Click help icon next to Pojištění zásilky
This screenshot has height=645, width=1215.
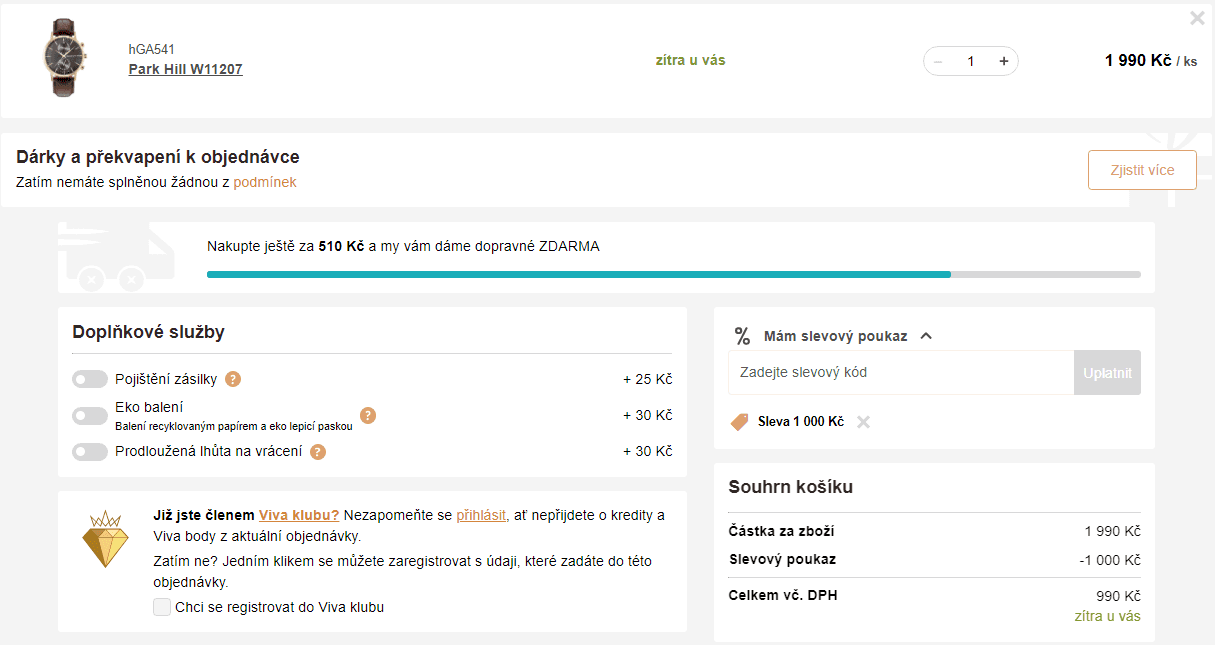(x=233, y=379)
